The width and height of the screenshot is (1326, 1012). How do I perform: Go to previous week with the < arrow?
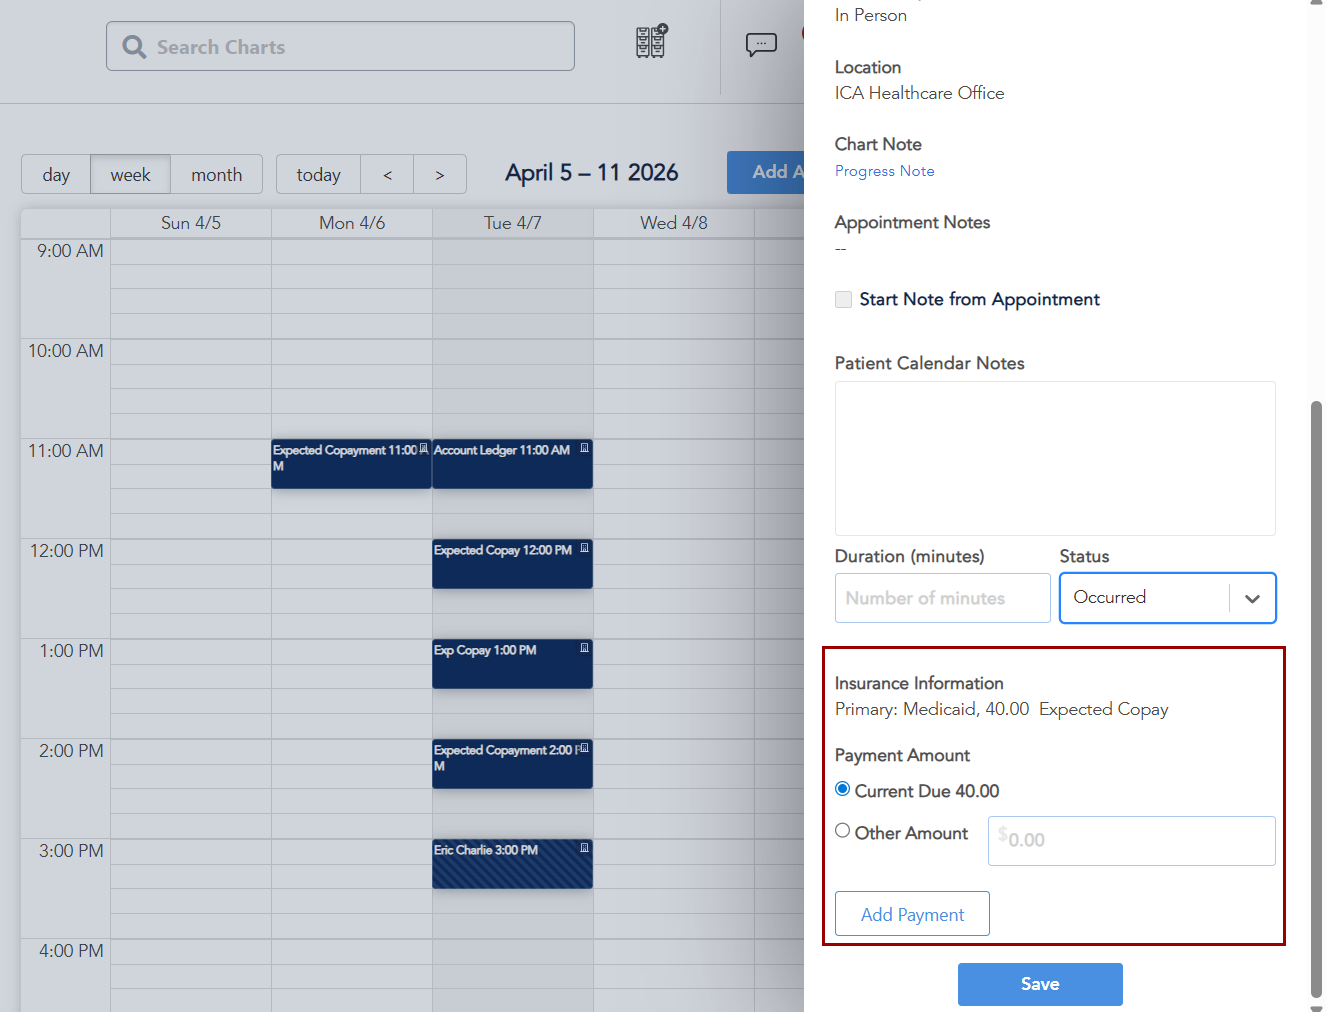387,175
